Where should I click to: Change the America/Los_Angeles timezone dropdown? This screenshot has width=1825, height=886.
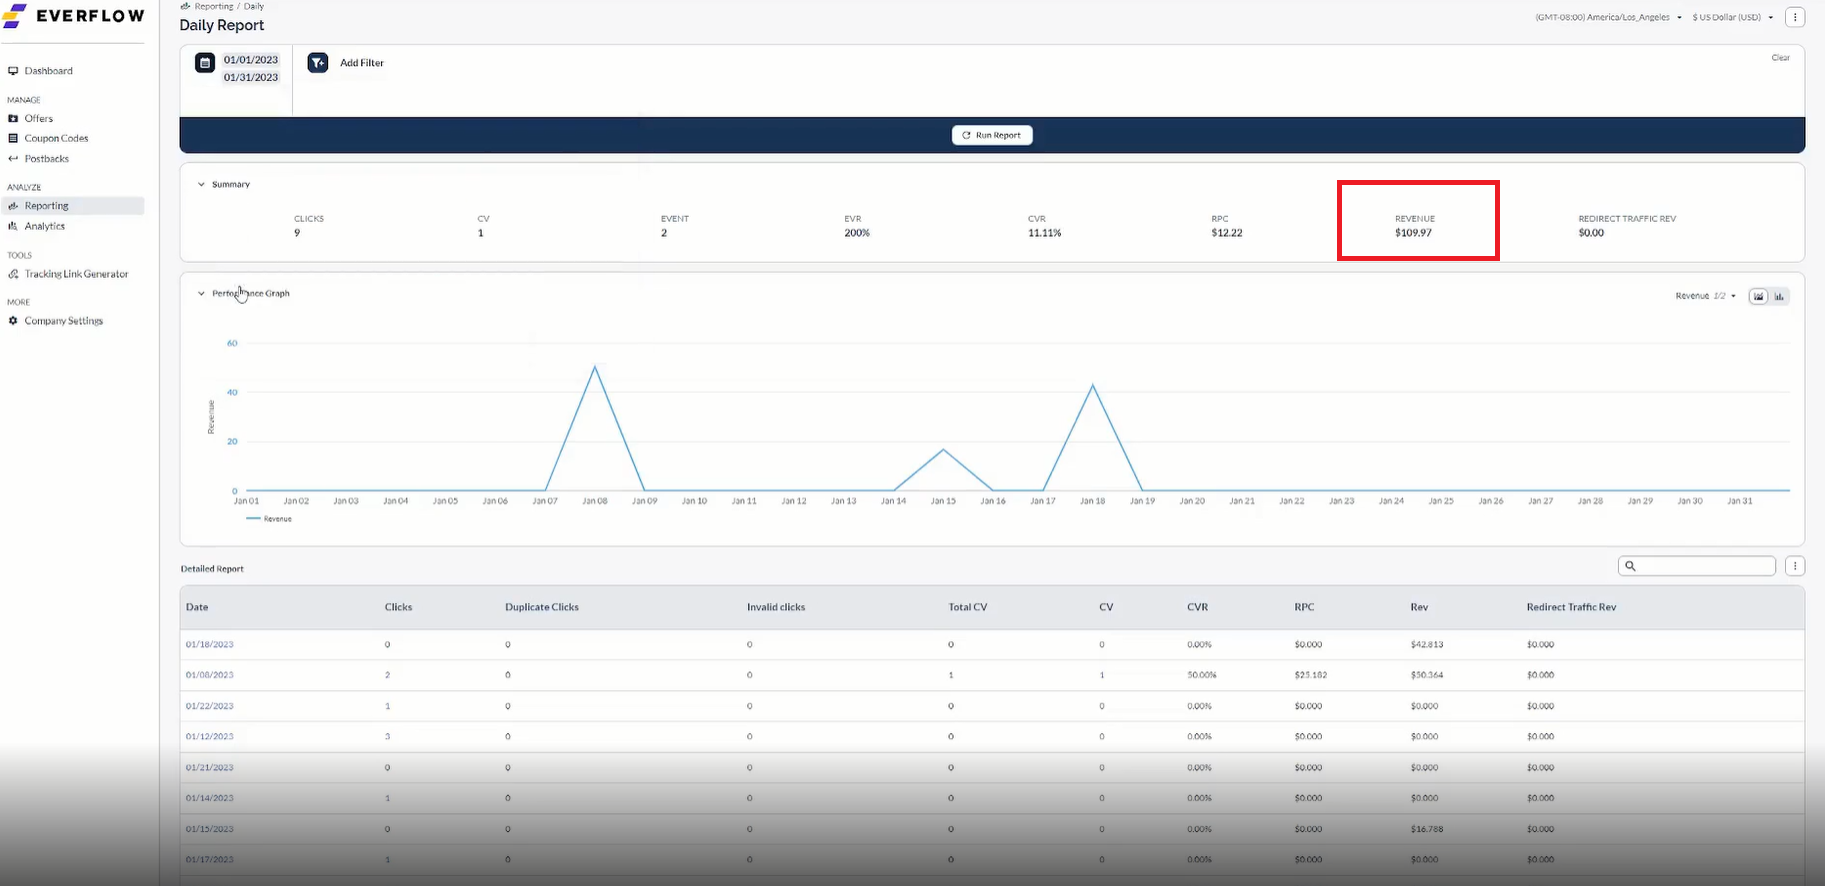(x=1608, y=17)
